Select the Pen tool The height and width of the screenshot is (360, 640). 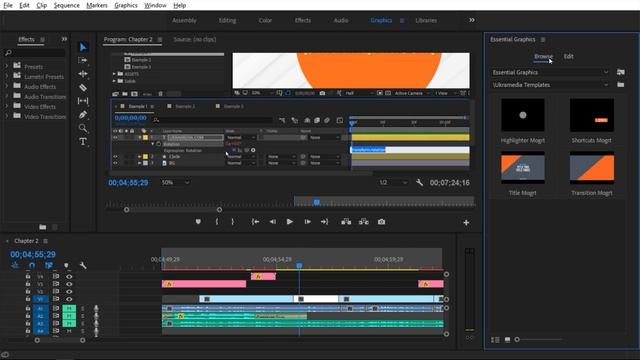tap(83, 115)
